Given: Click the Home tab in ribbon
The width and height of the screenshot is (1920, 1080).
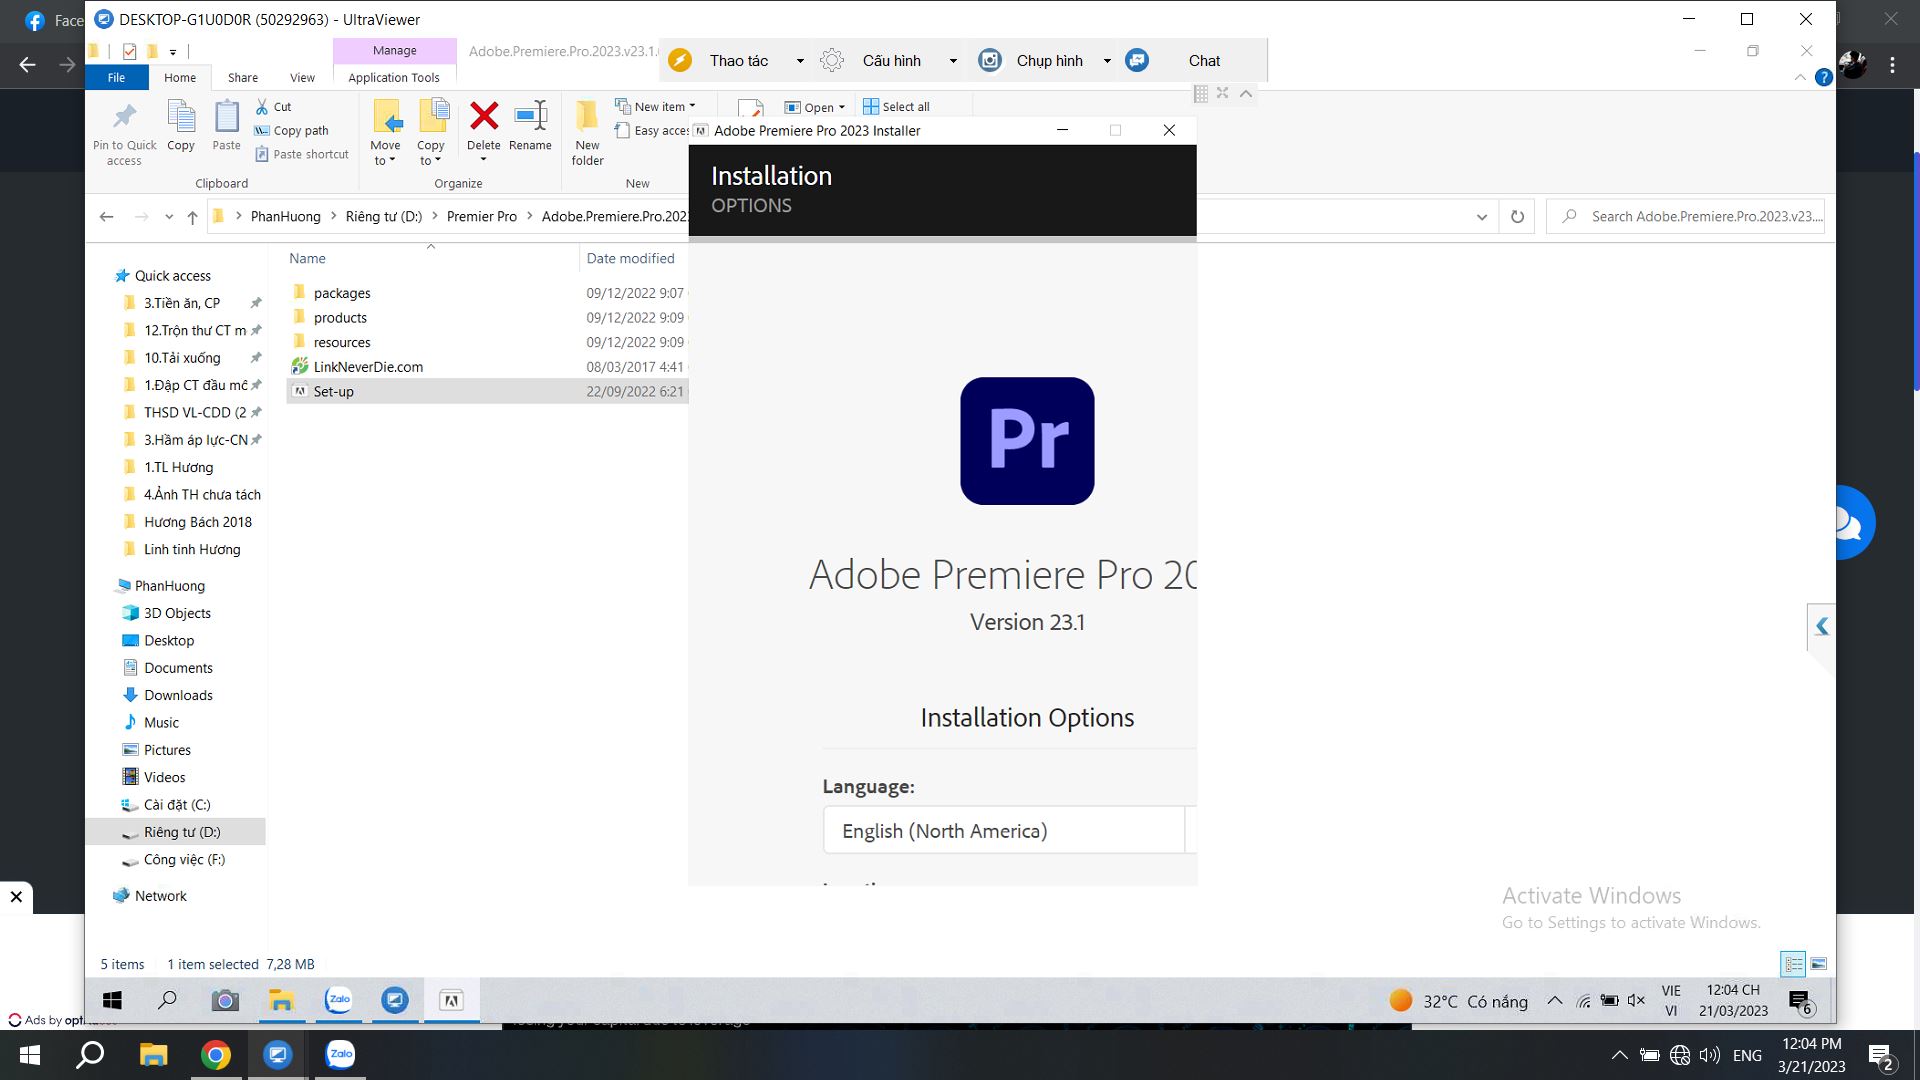Looking at the screenshot, I should (x=179, y=76).
